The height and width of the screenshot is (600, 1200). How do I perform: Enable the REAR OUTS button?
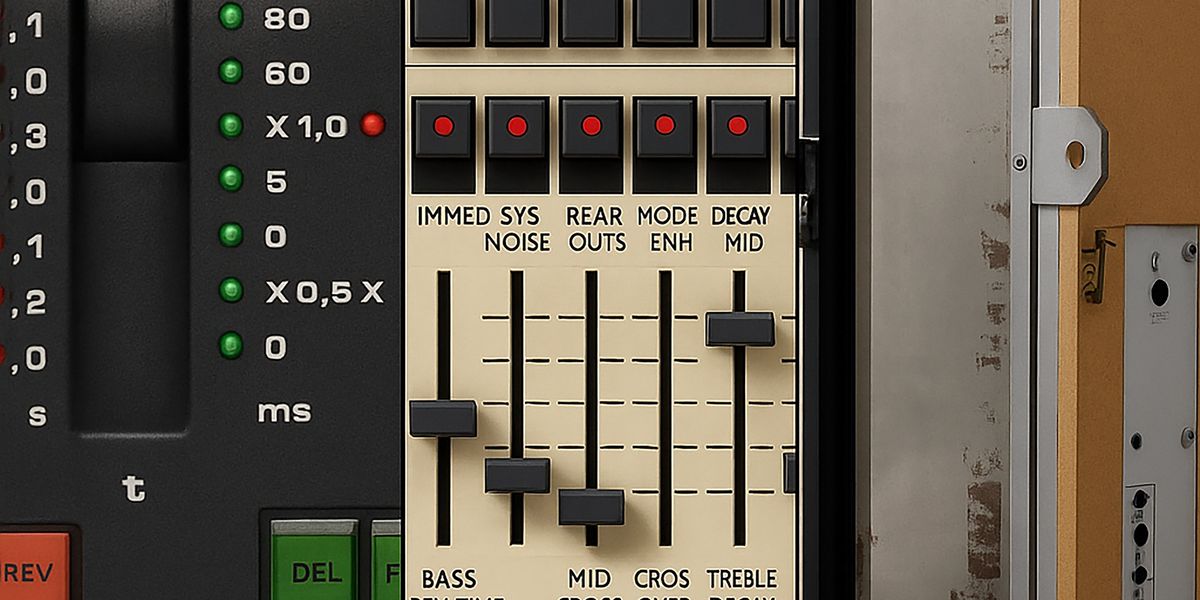pyautogui.click(x=591, y=127)
